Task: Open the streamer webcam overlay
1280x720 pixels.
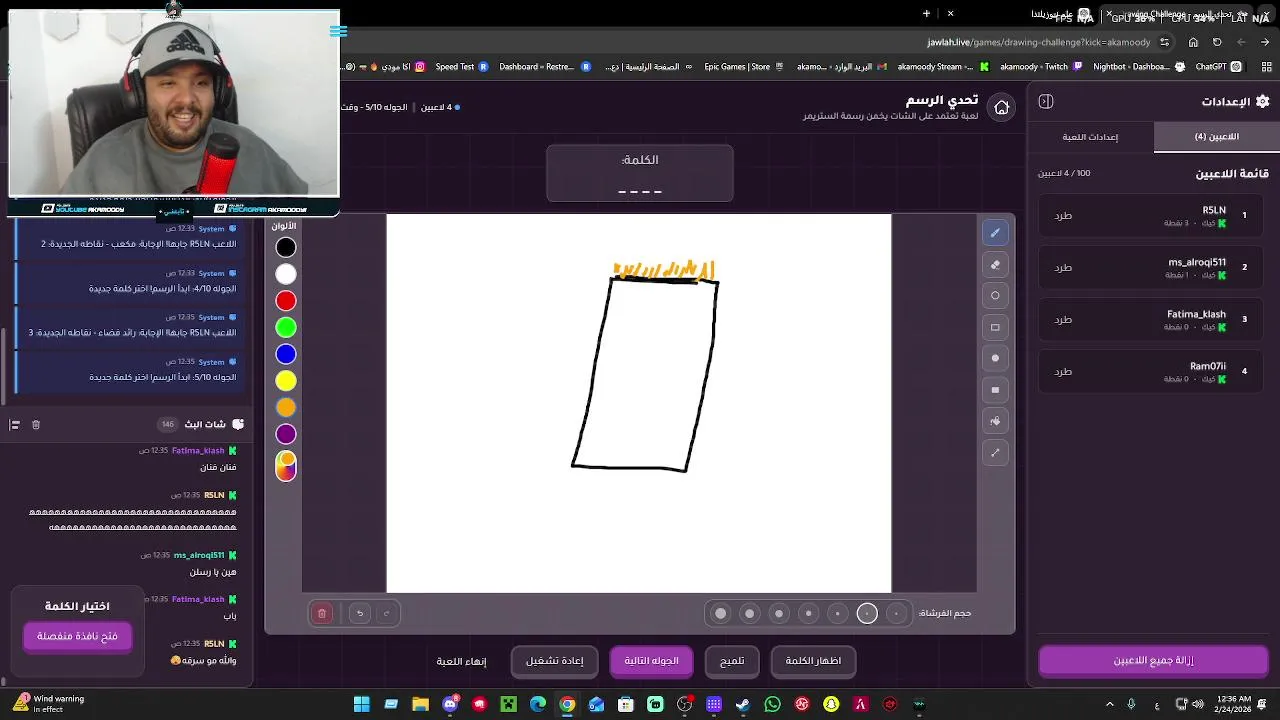Action: pyautogui.click(x=174, y=103)
